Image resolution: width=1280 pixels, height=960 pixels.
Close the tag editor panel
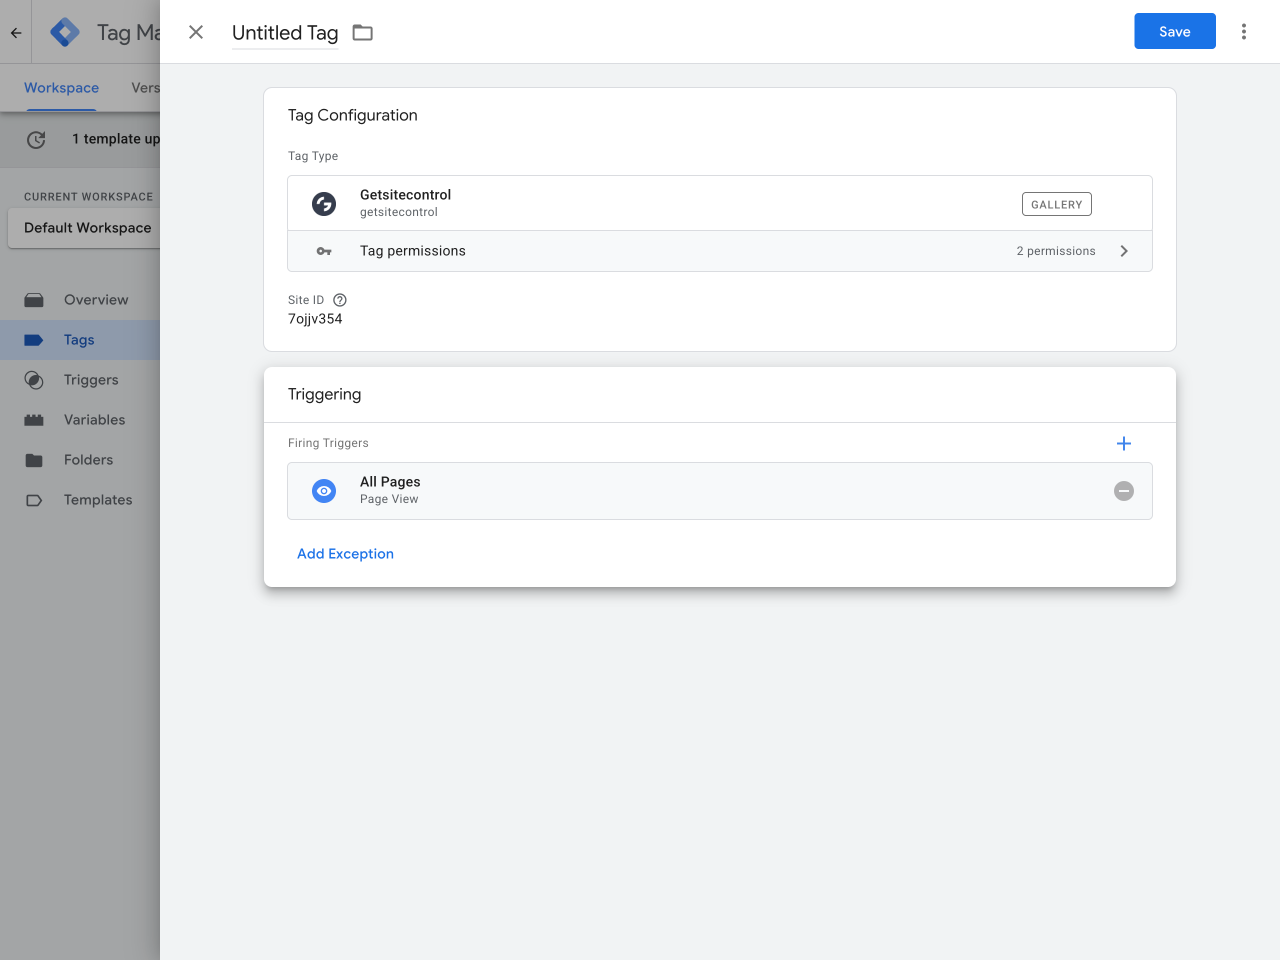coord(196,32)
